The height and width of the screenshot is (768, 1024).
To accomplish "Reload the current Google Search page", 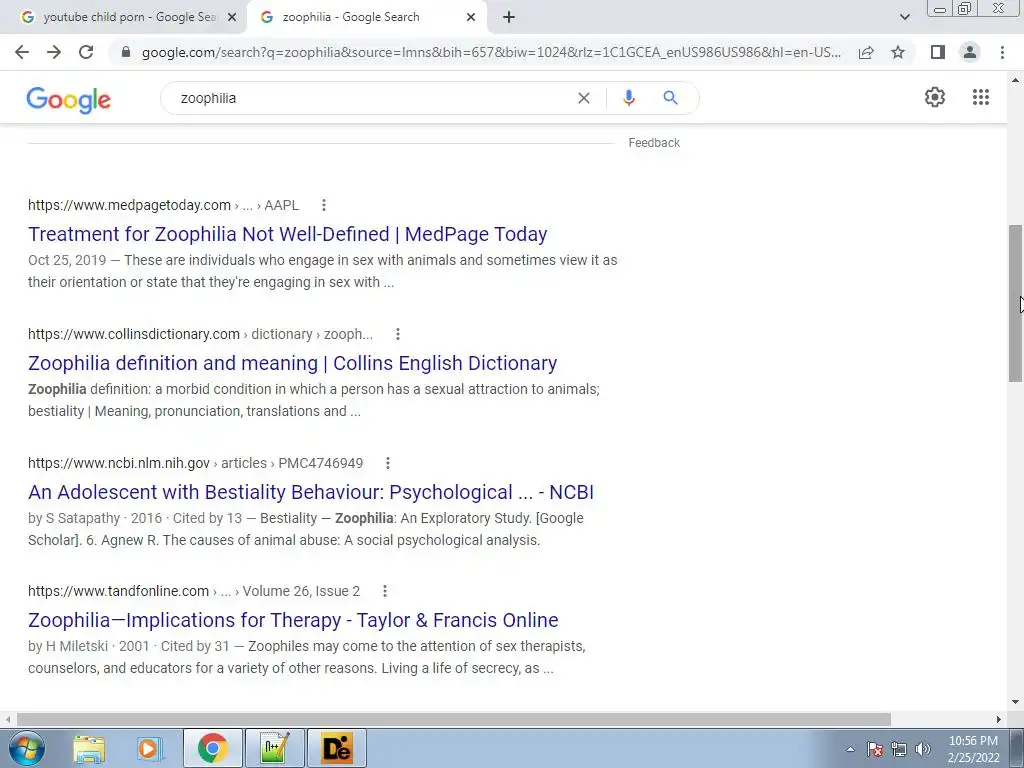I will tap(86, 52).
